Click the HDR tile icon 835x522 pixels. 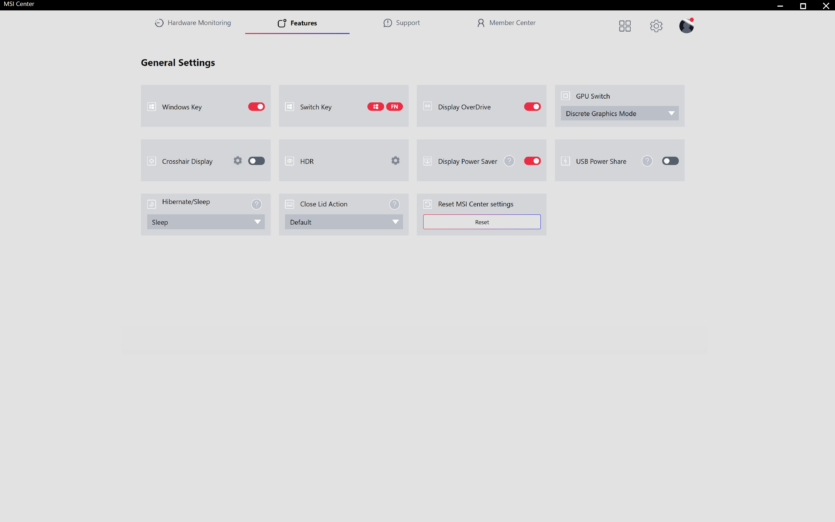[x=289, y=161]
